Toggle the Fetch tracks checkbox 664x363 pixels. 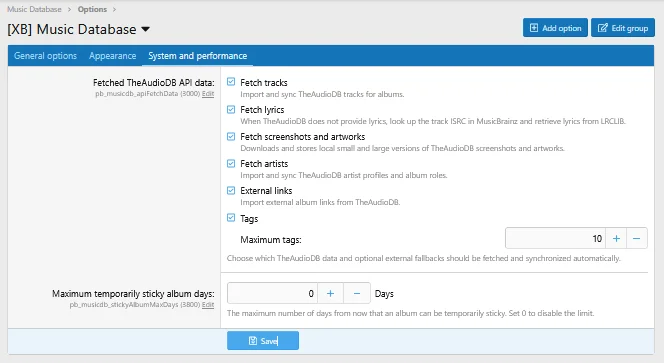[231, 82]
